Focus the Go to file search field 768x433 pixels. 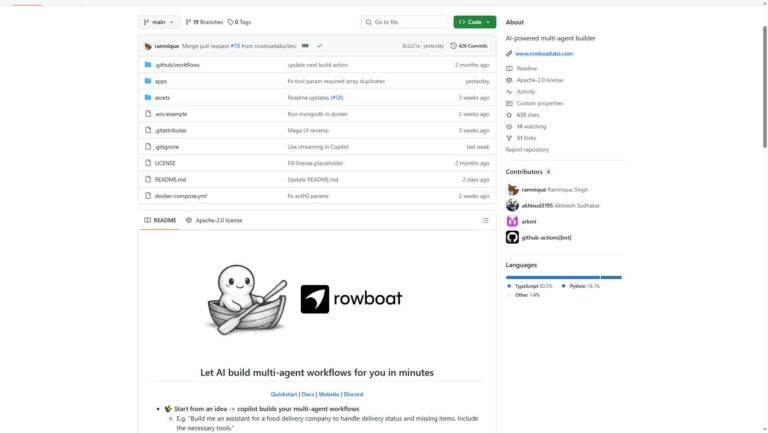pyautogui.click(x=404, y=22)
